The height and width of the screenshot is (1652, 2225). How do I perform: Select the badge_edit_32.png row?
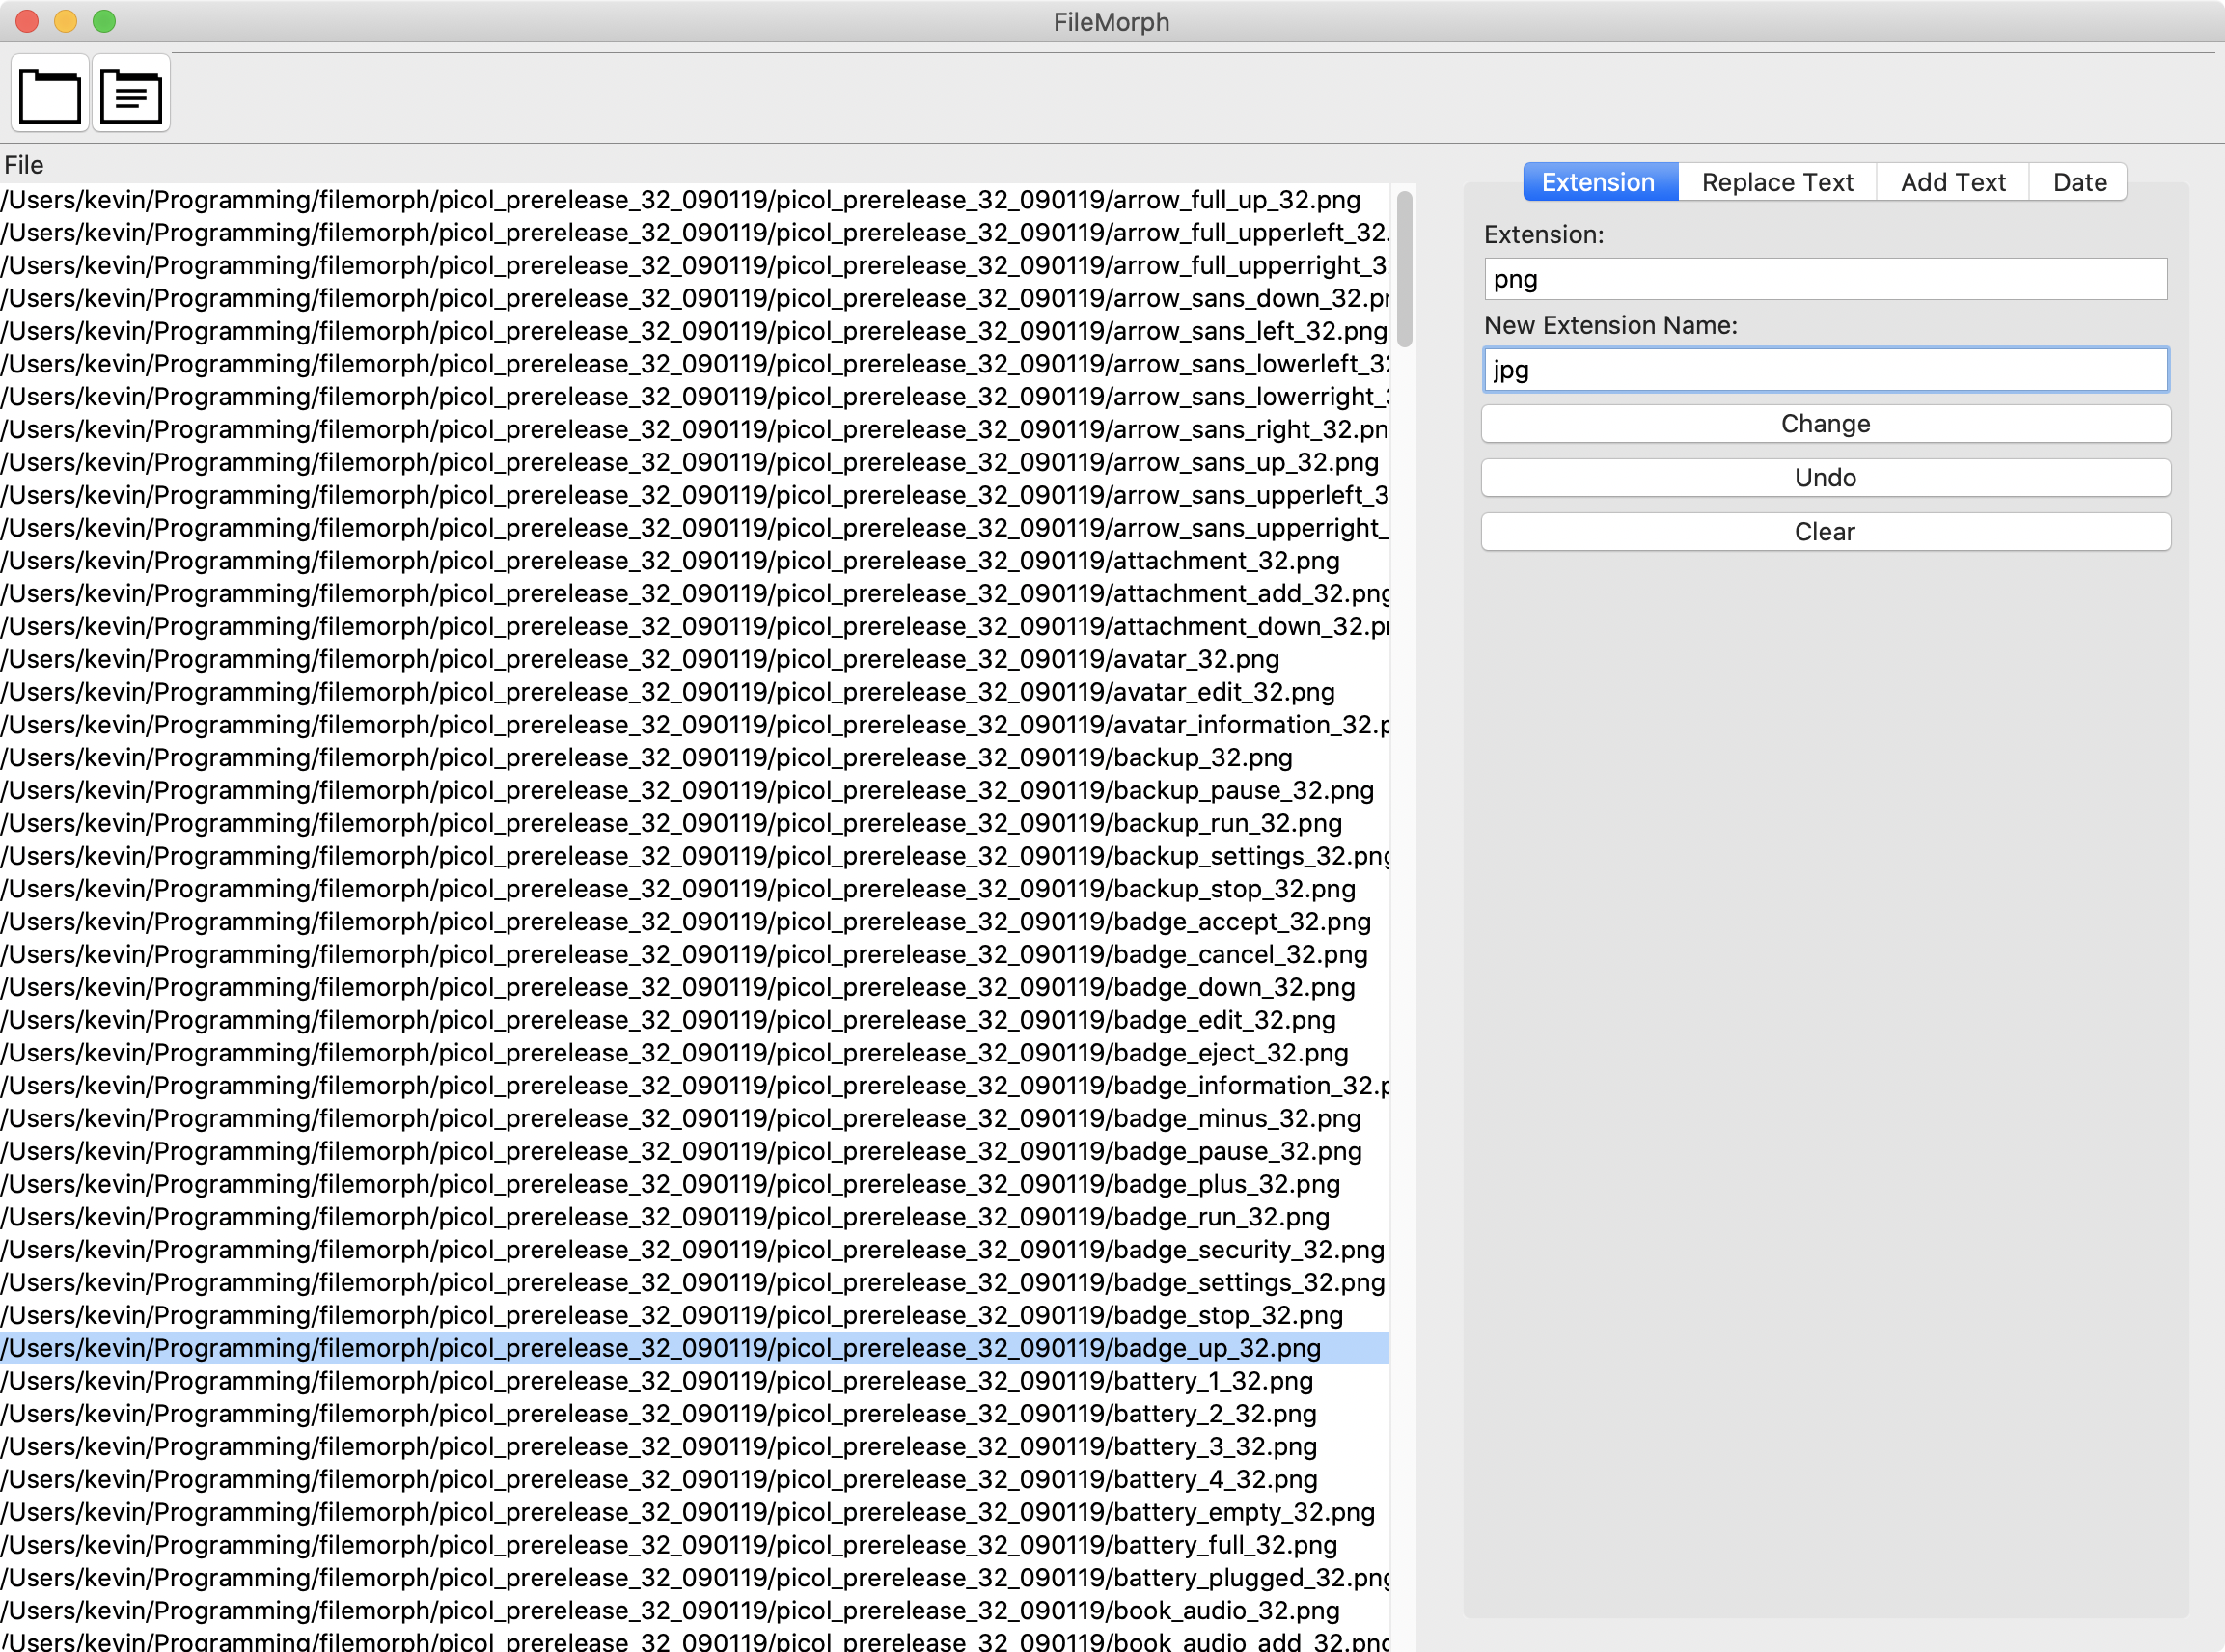694,1020
